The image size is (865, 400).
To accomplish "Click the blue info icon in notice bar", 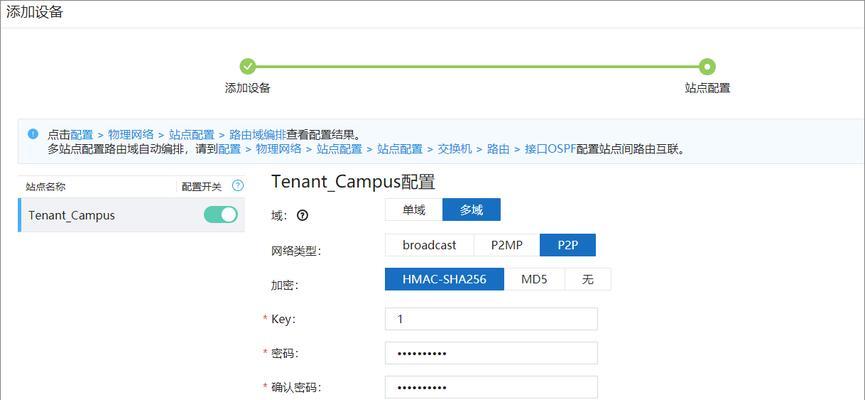I will click(33, 134).
